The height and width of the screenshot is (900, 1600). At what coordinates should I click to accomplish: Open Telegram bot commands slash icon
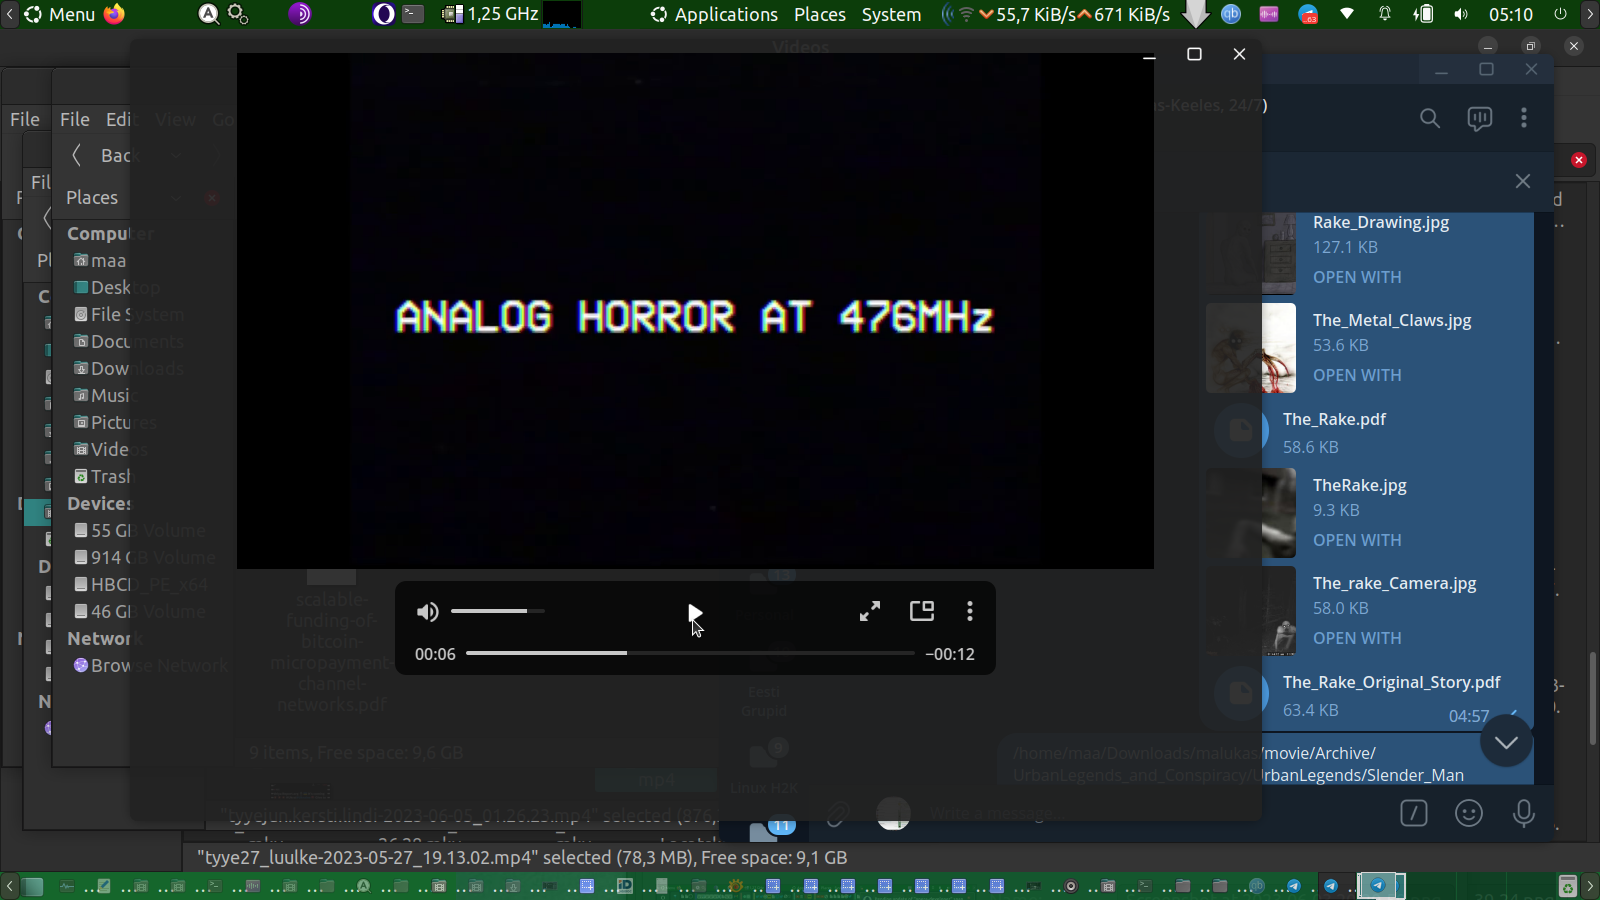coord(1414,814)
